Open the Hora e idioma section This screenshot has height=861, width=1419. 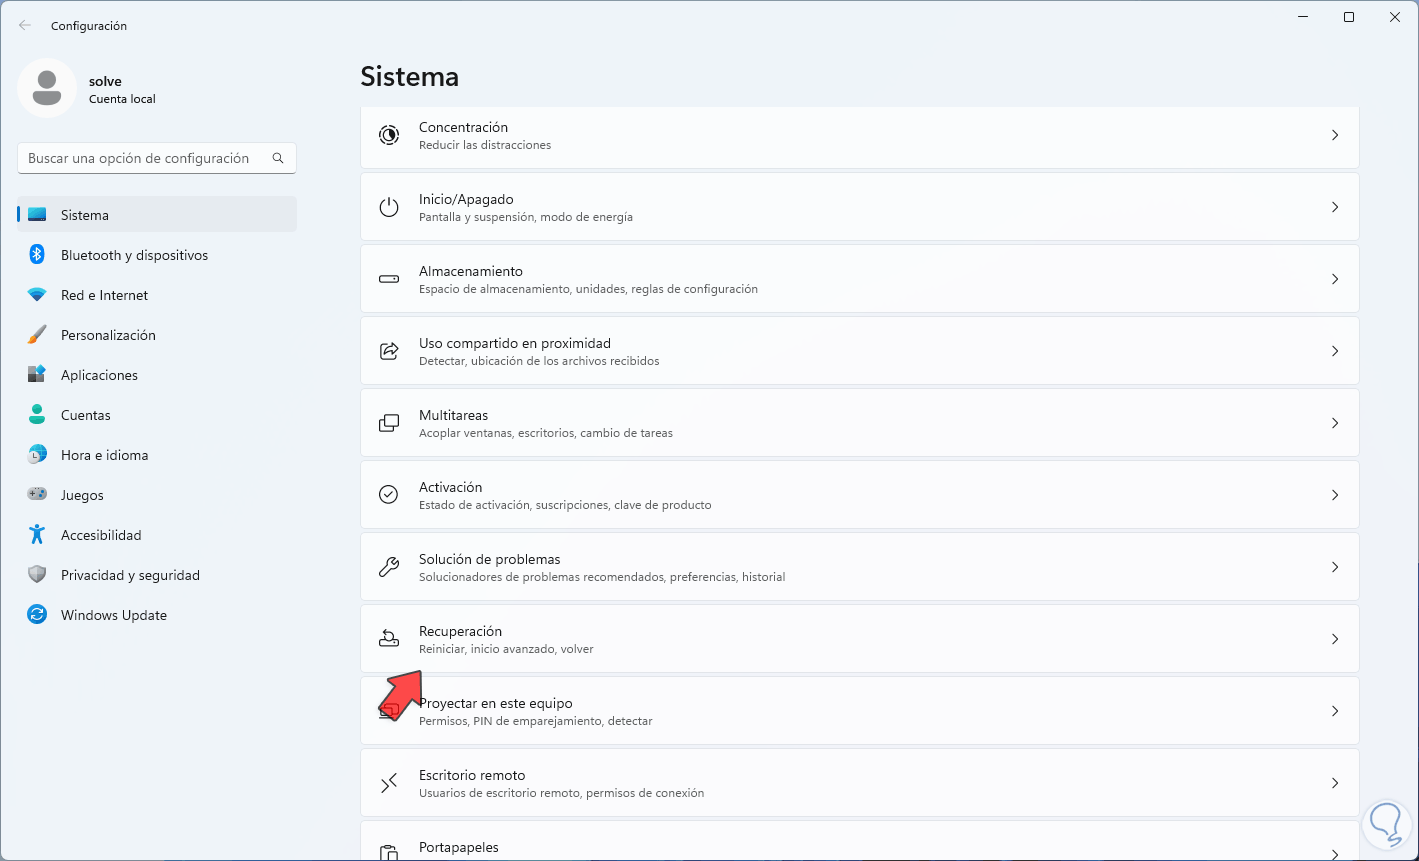(104, 455)
